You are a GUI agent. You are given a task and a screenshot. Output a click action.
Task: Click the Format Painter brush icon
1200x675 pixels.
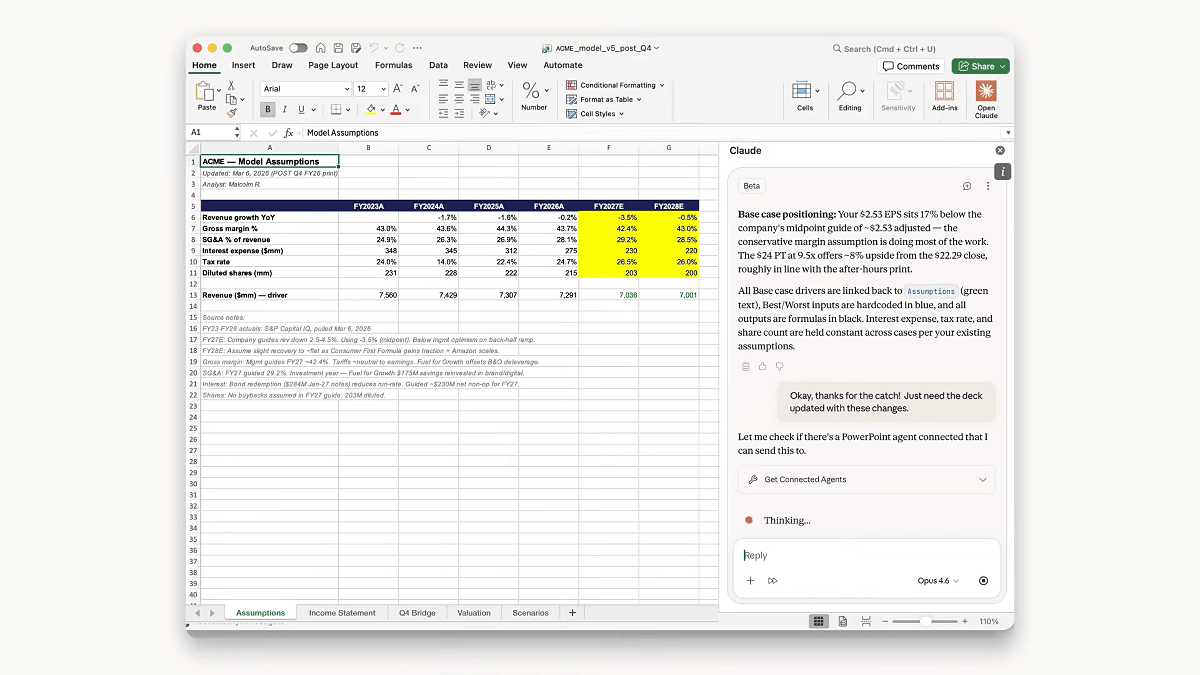pos(232,113)
